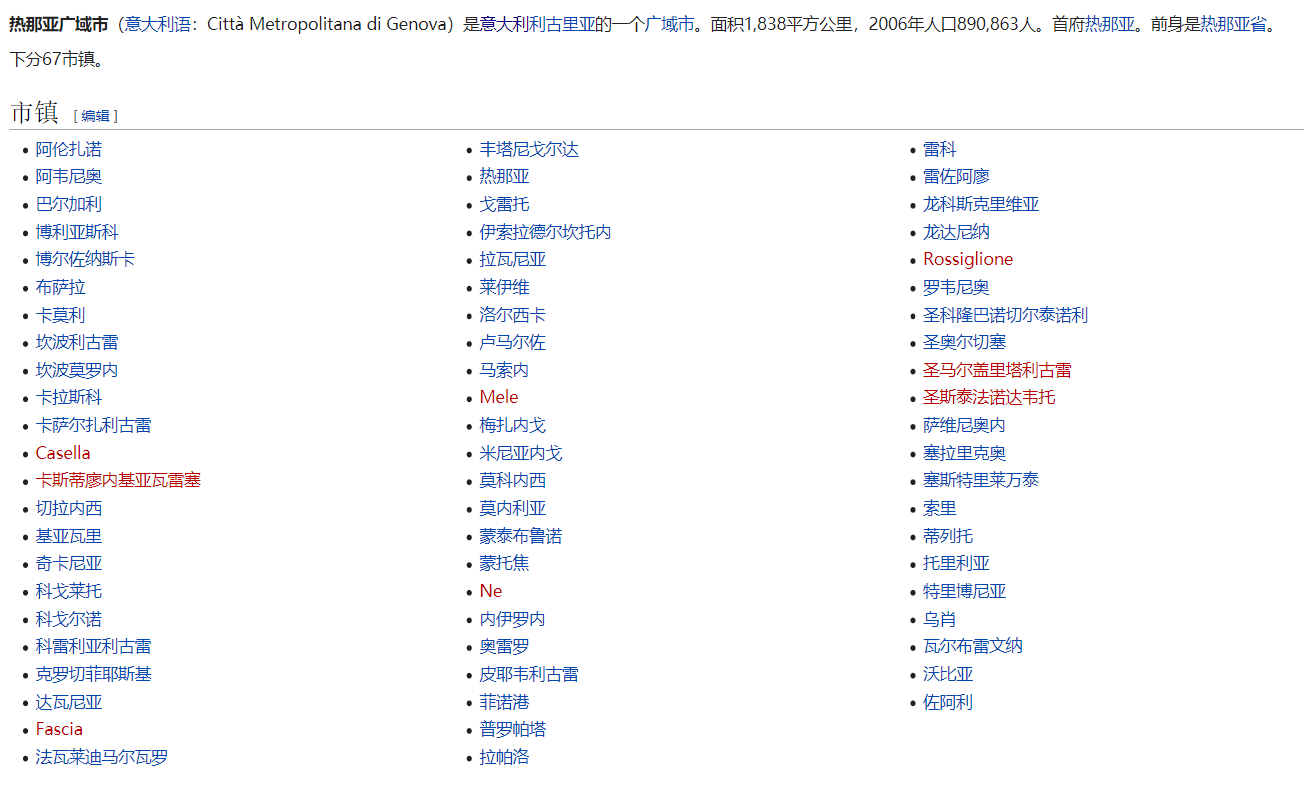Open the 阿韦尼奥 list entry
The height and width of the screenshot is (788, 1304).
tap(69, 177)
